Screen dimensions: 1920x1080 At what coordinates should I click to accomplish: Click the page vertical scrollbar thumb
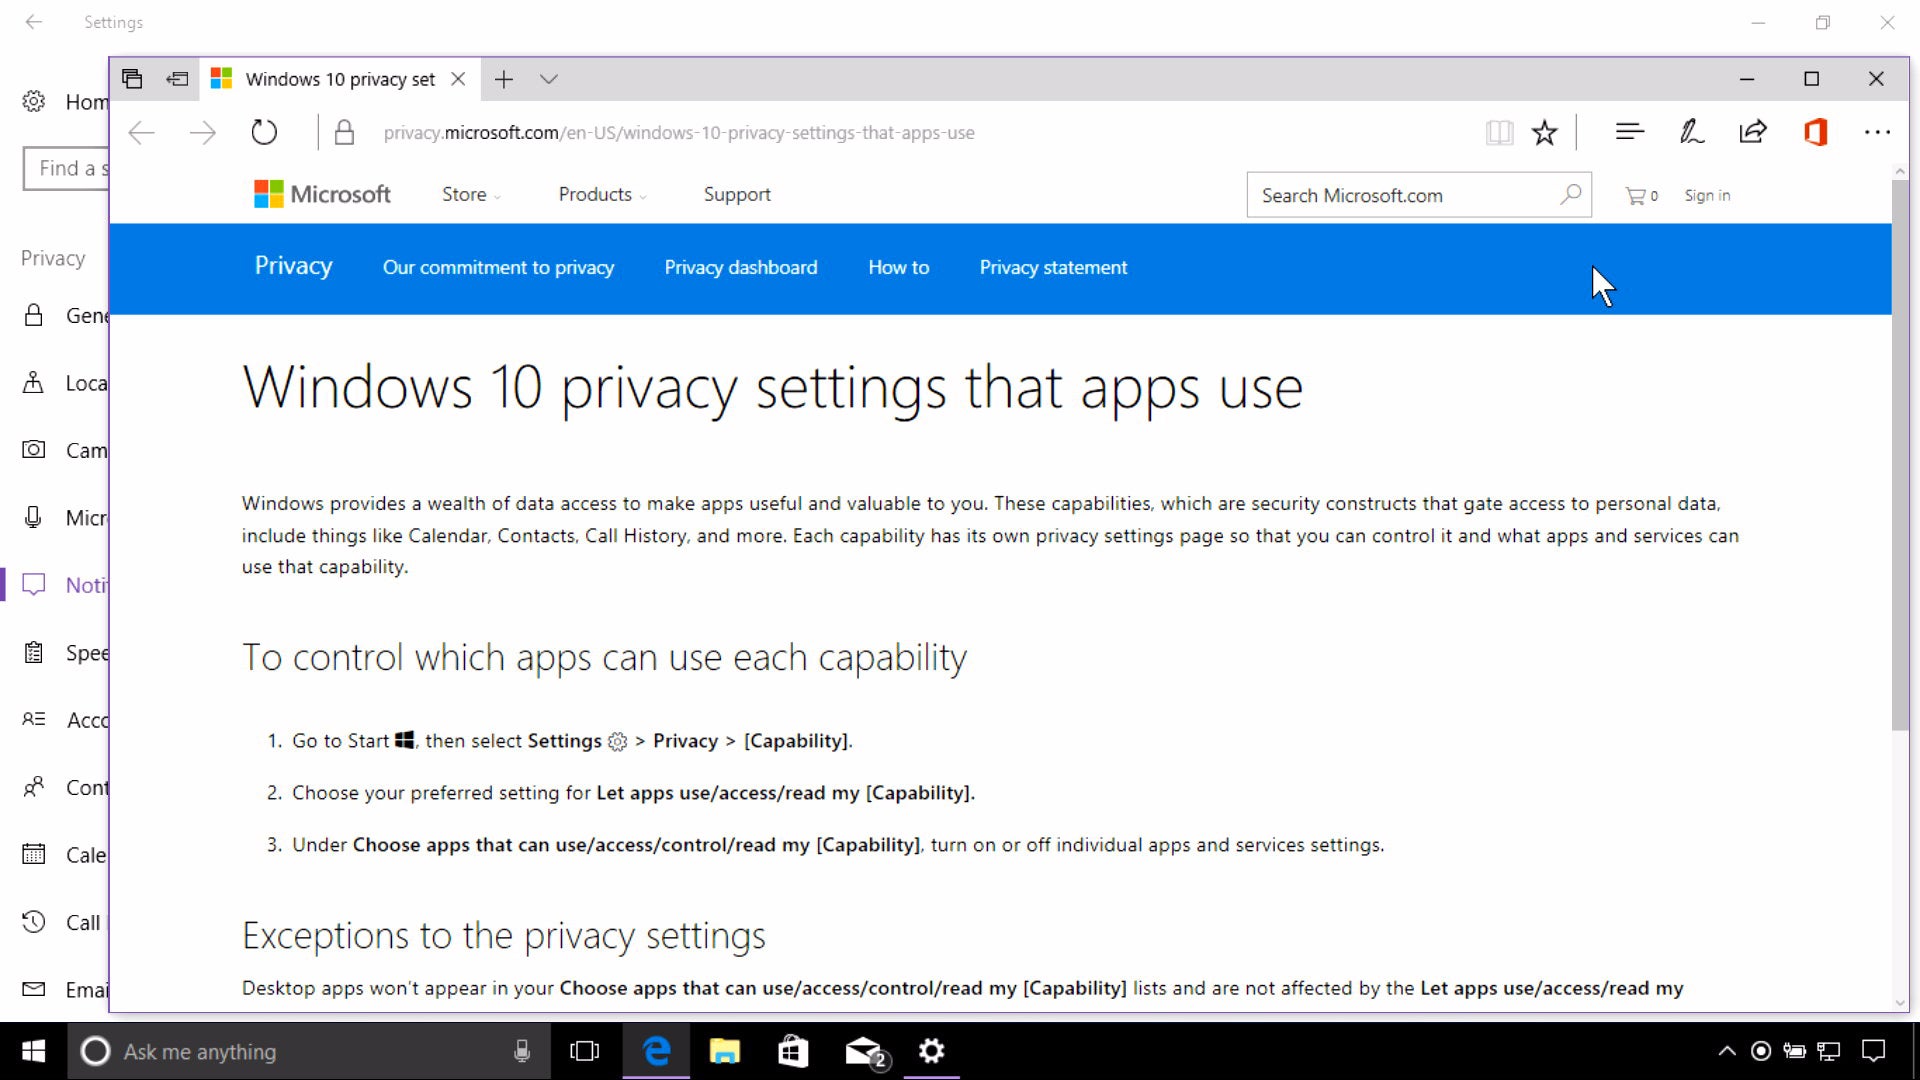coord(1900,455)
